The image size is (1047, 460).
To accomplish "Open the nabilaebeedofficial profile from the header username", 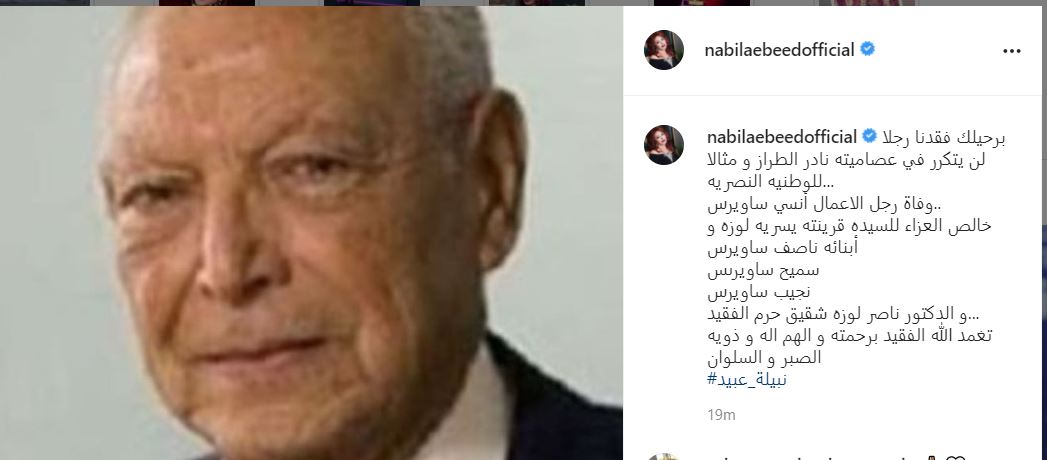I will 780,50.
